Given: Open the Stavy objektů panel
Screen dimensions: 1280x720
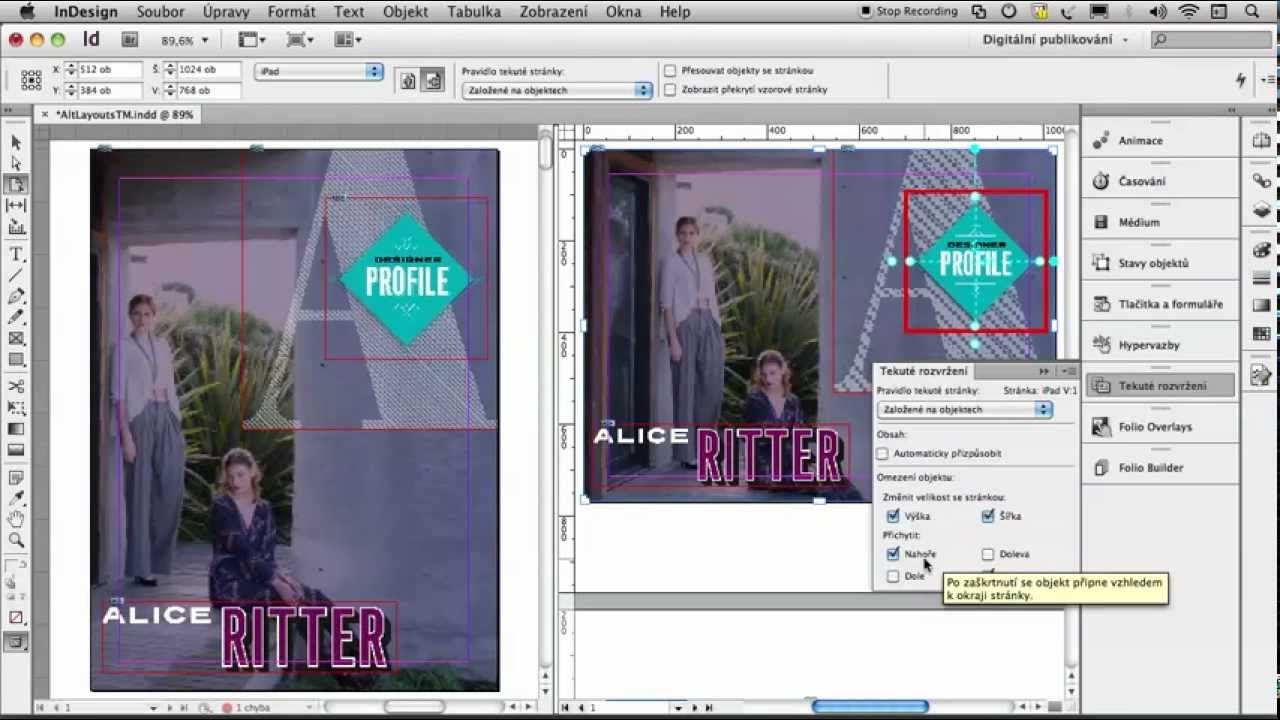Looking at the screenshot, I should pos(1160,263).
